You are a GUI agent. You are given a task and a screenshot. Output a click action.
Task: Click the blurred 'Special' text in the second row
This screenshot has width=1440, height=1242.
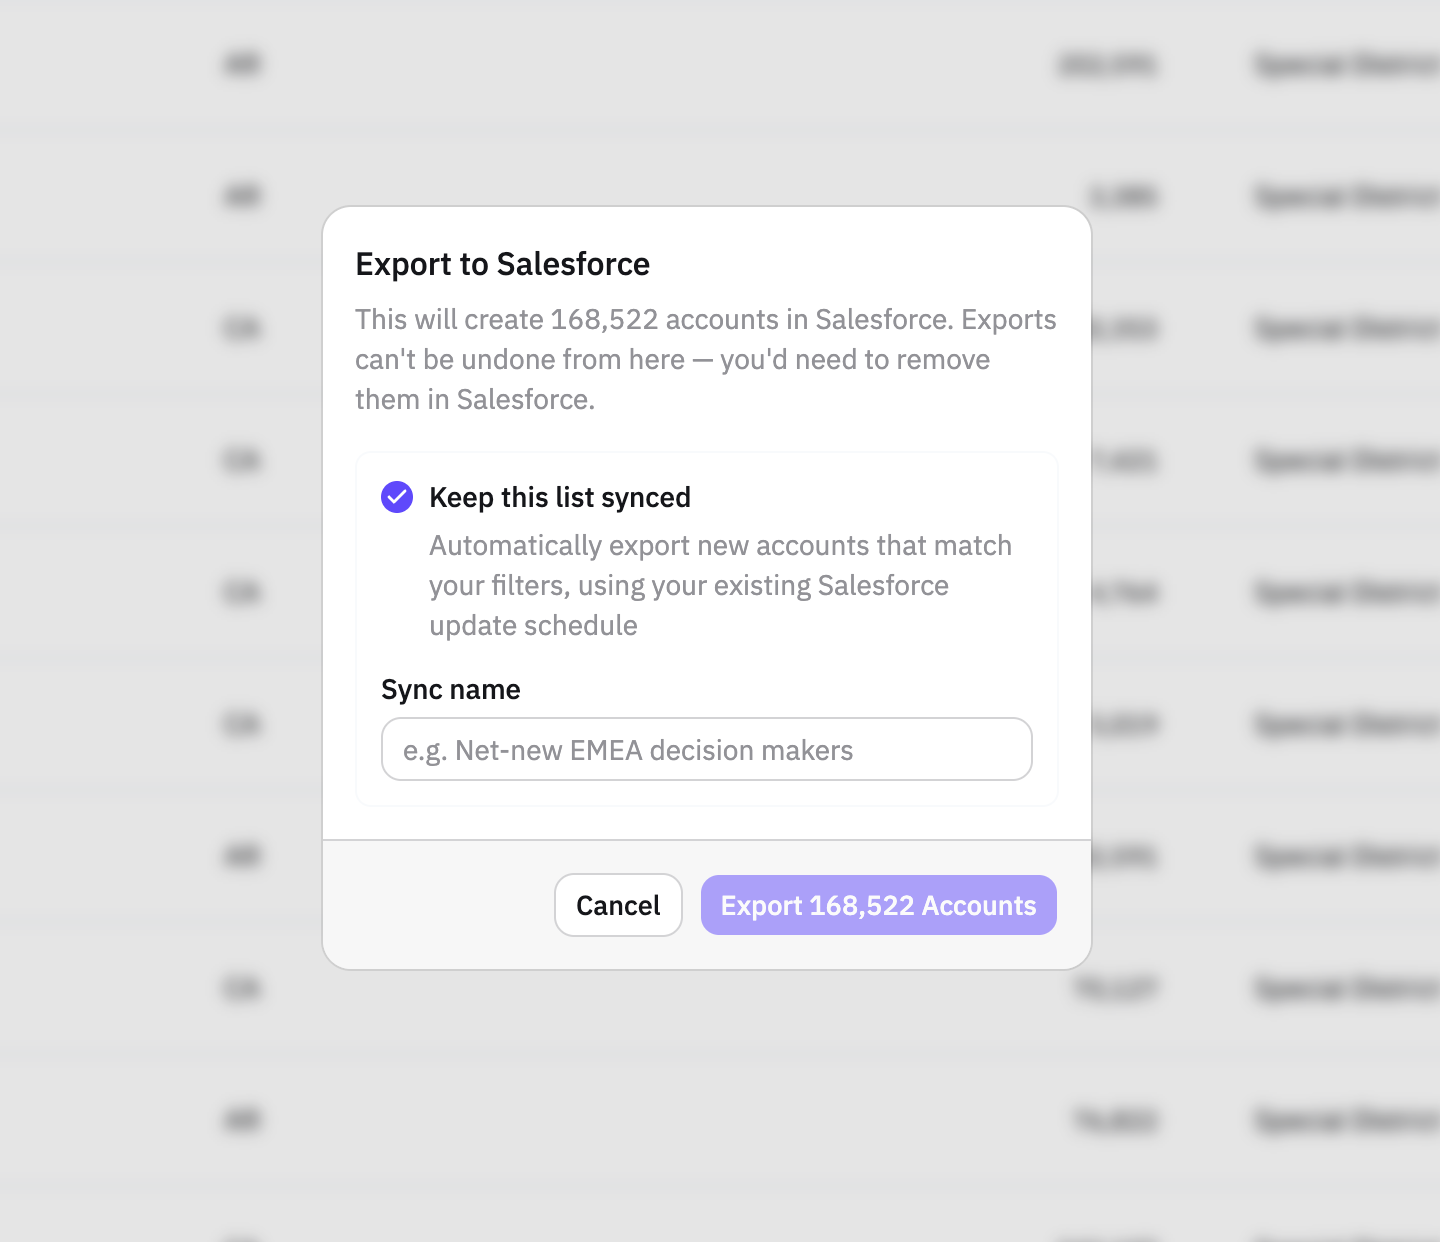(x=1345, y=197)
